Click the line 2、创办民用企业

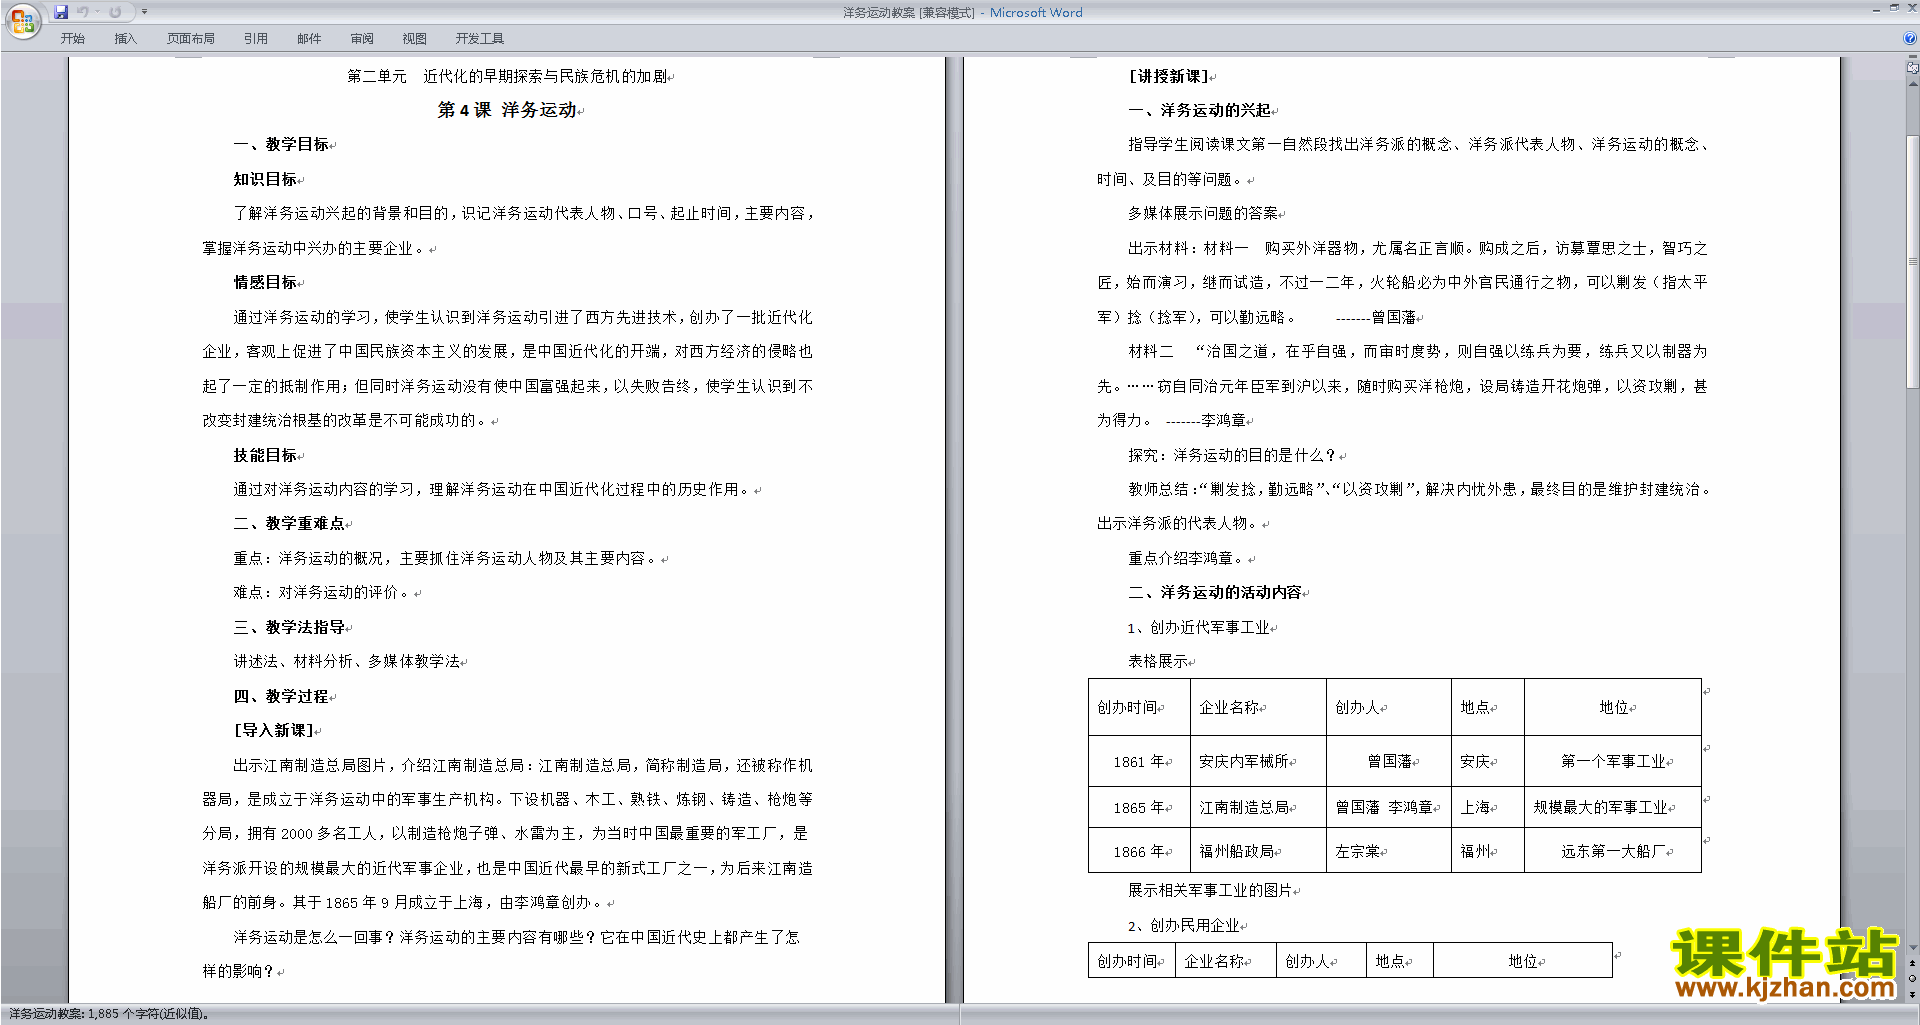1183,925
